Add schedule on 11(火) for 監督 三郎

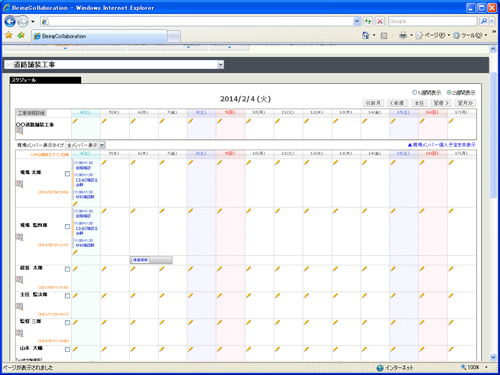pyautogui.click(x=278, y=322)
